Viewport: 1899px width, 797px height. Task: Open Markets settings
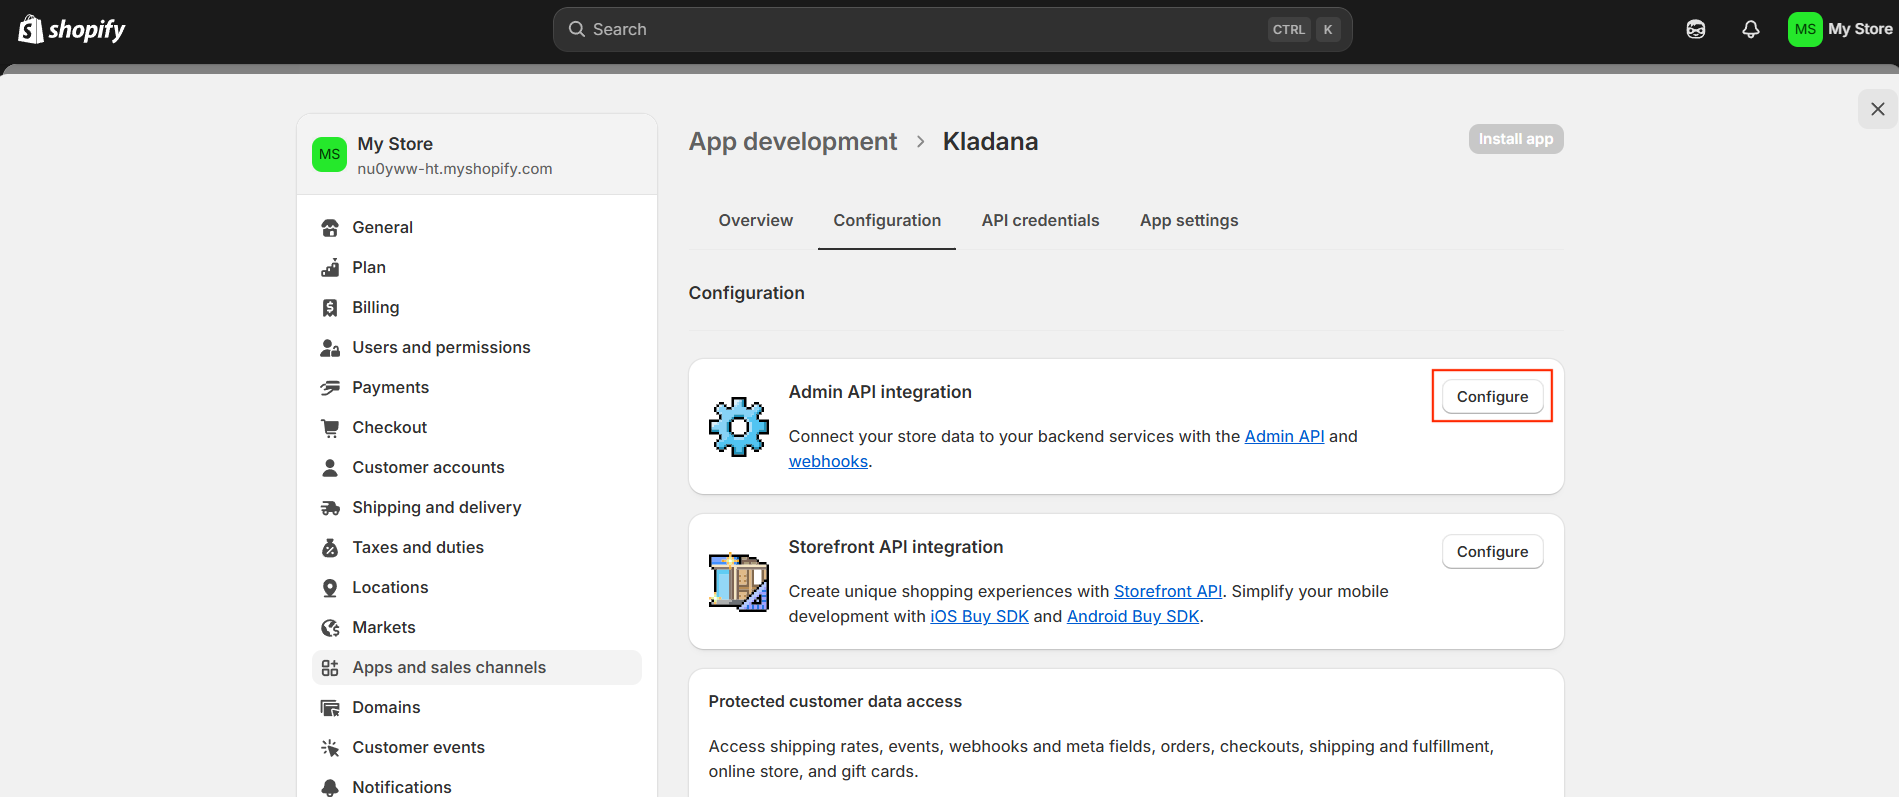click(477, 628)
